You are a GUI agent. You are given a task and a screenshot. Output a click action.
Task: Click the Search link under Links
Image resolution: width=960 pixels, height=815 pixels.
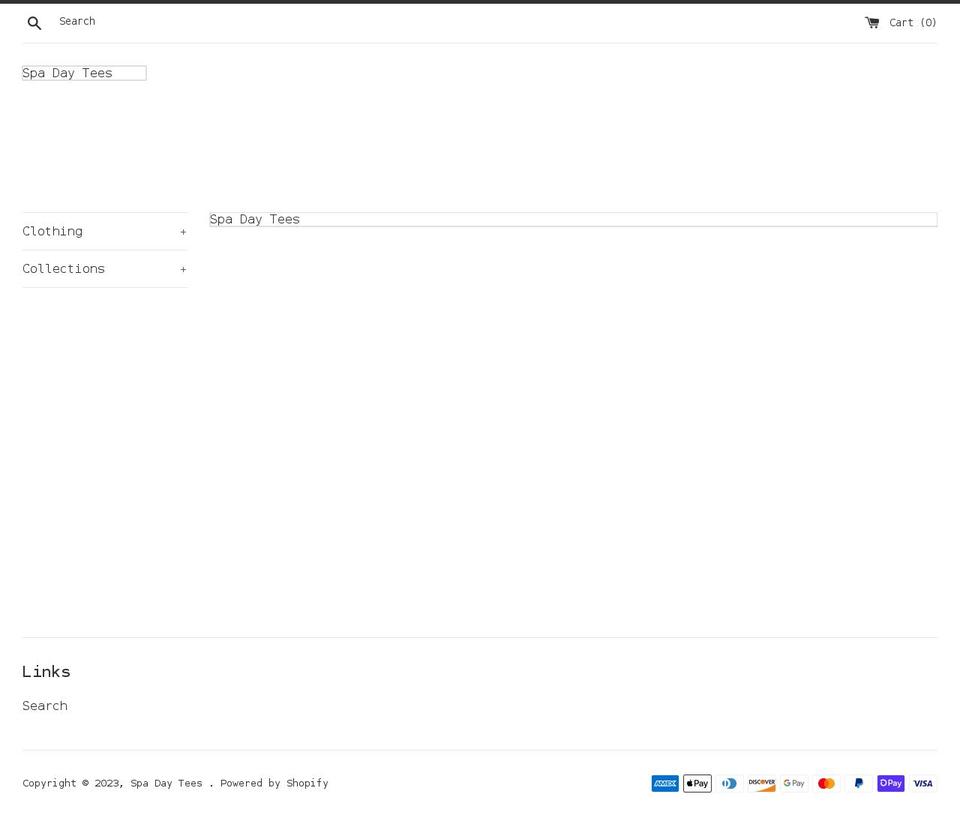click(45, 706)
